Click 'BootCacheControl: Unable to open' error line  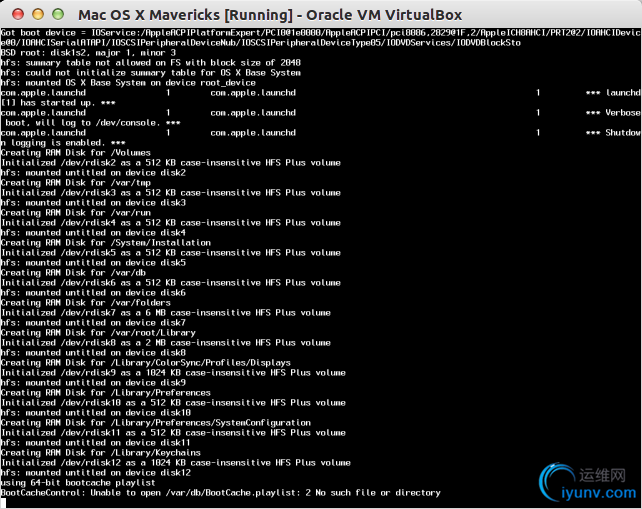click(x=221, y=493)
